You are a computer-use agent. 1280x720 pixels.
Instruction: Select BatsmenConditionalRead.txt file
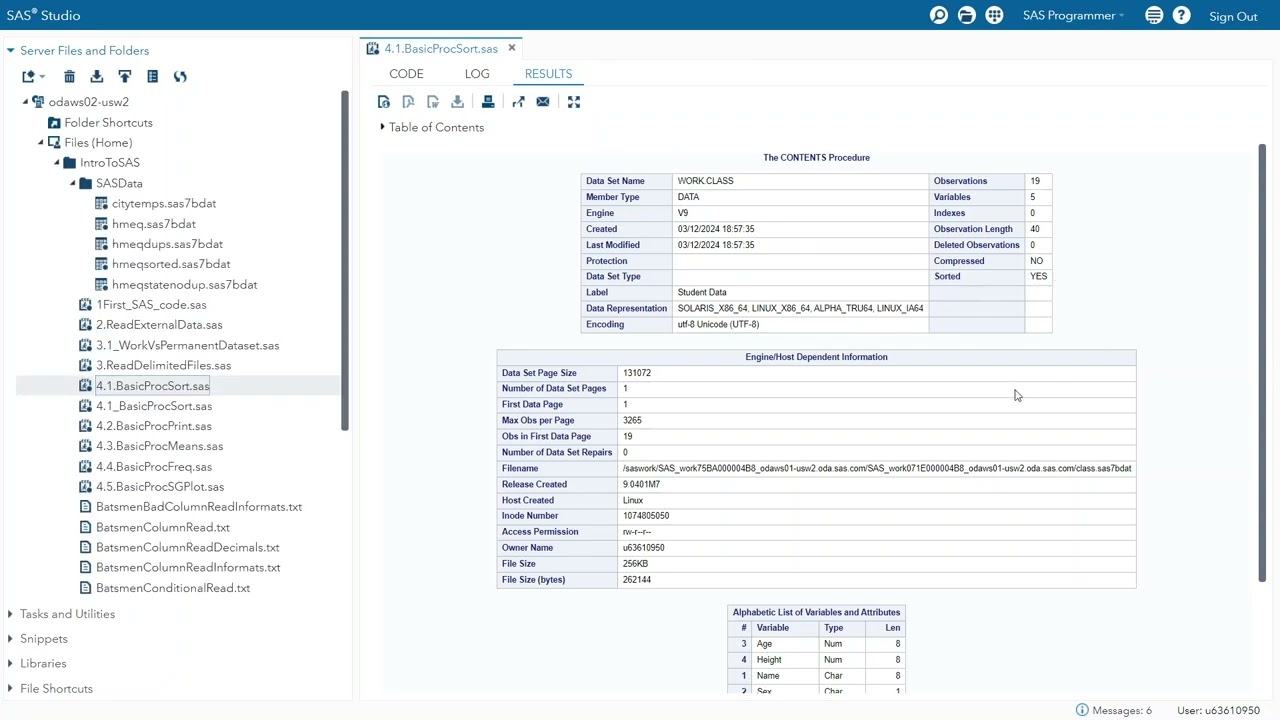[x=173, y=588]
